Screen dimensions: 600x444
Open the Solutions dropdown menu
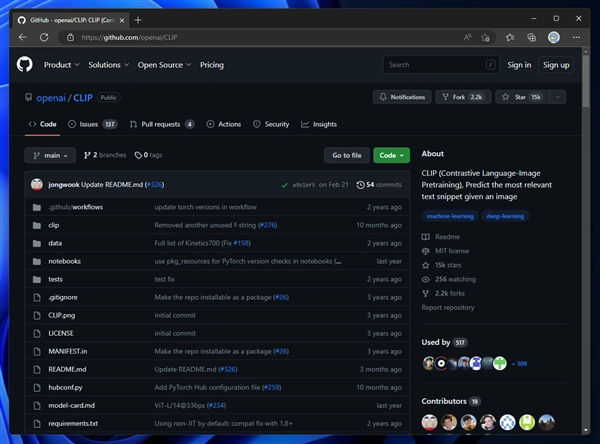click(x=109, y=65)
